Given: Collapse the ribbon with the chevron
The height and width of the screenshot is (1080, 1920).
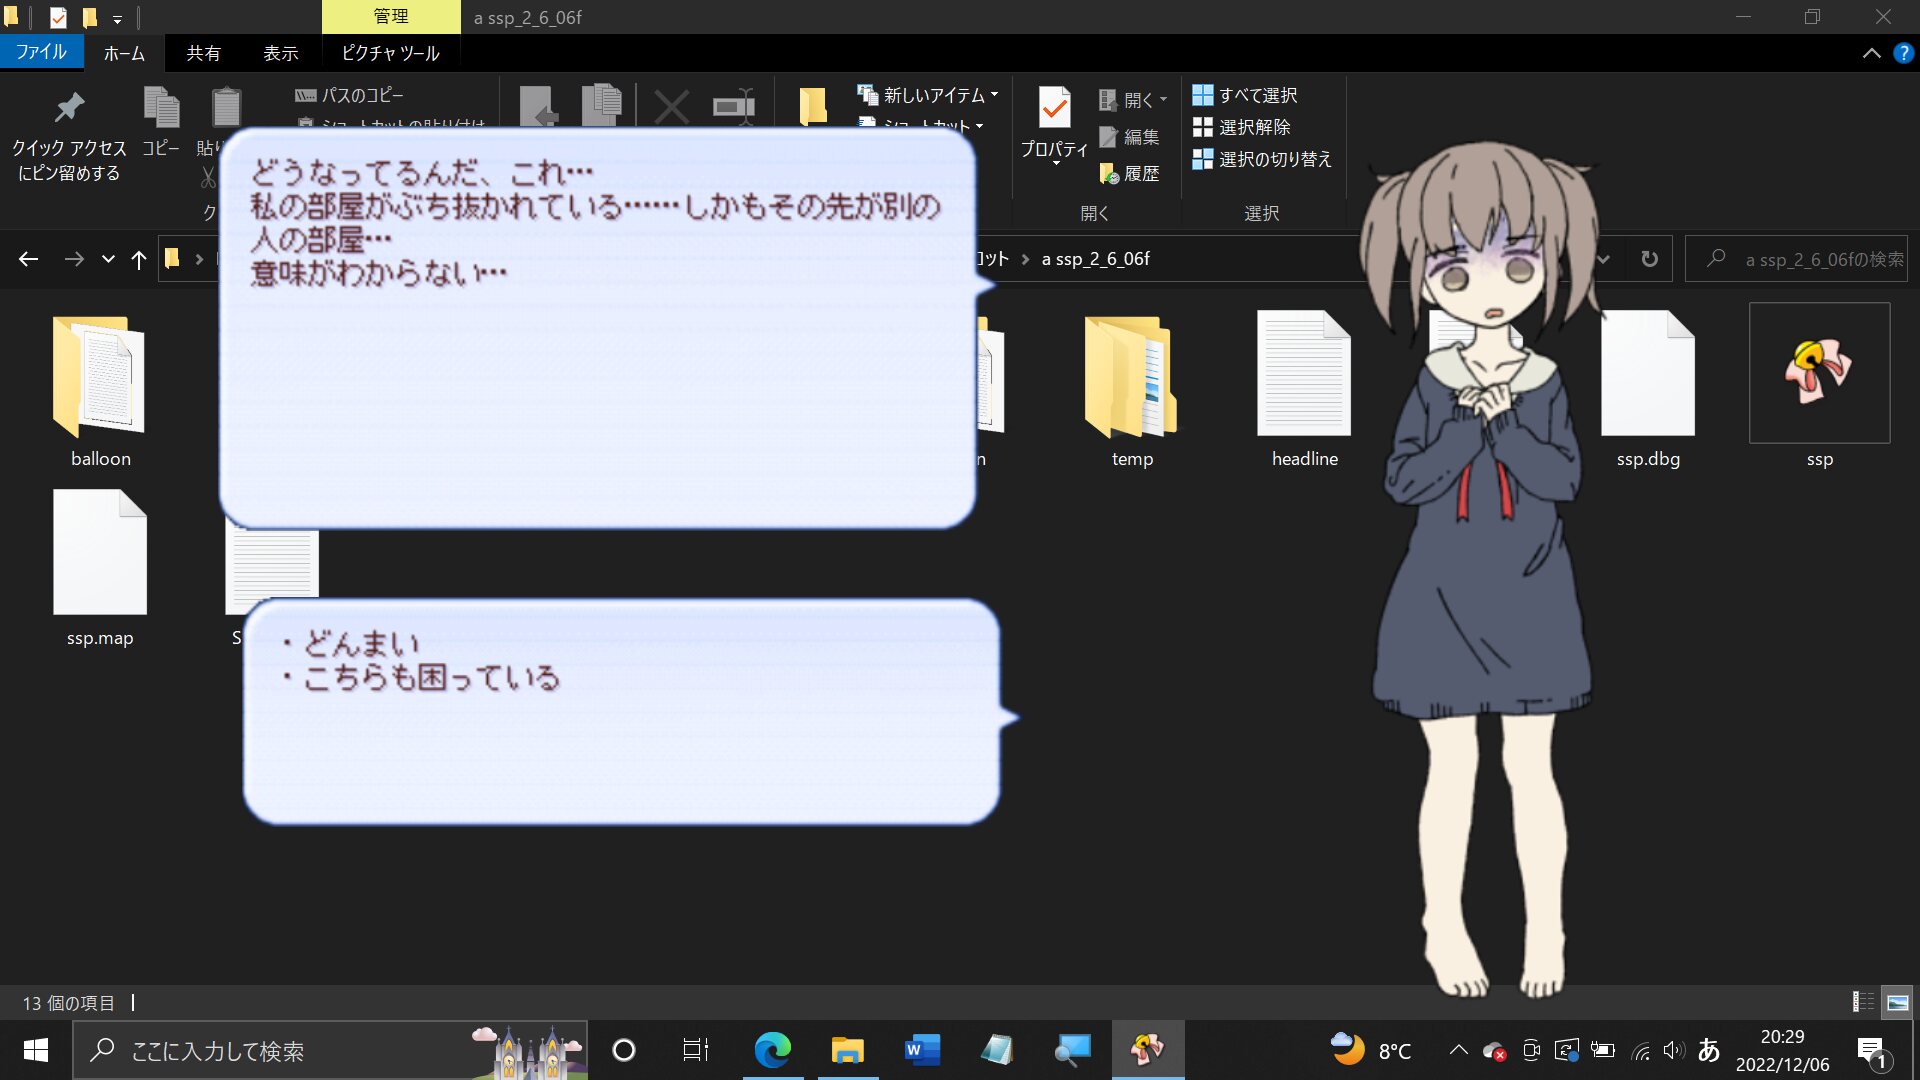Looking at the screenshot, I should 1871,53.
